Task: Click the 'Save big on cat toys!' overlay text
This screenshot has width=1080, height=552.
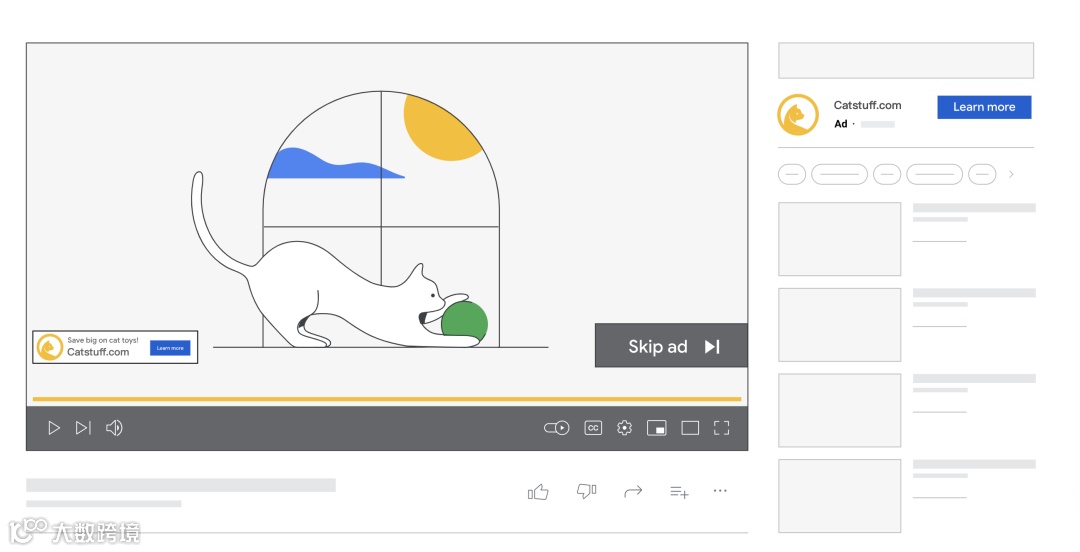Action: pos(103,340)
